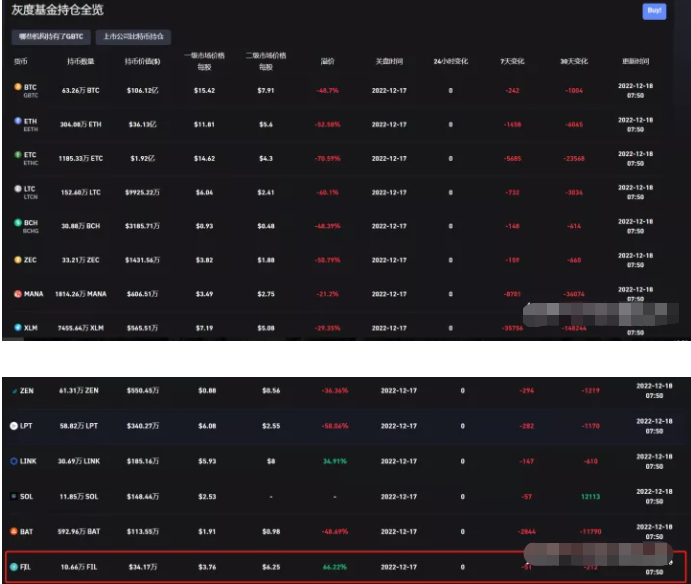Image resolution: width=691 pixels, height=584 pixels.
Task: Click the BCH coin icon
Action: [x=17, y=222]
